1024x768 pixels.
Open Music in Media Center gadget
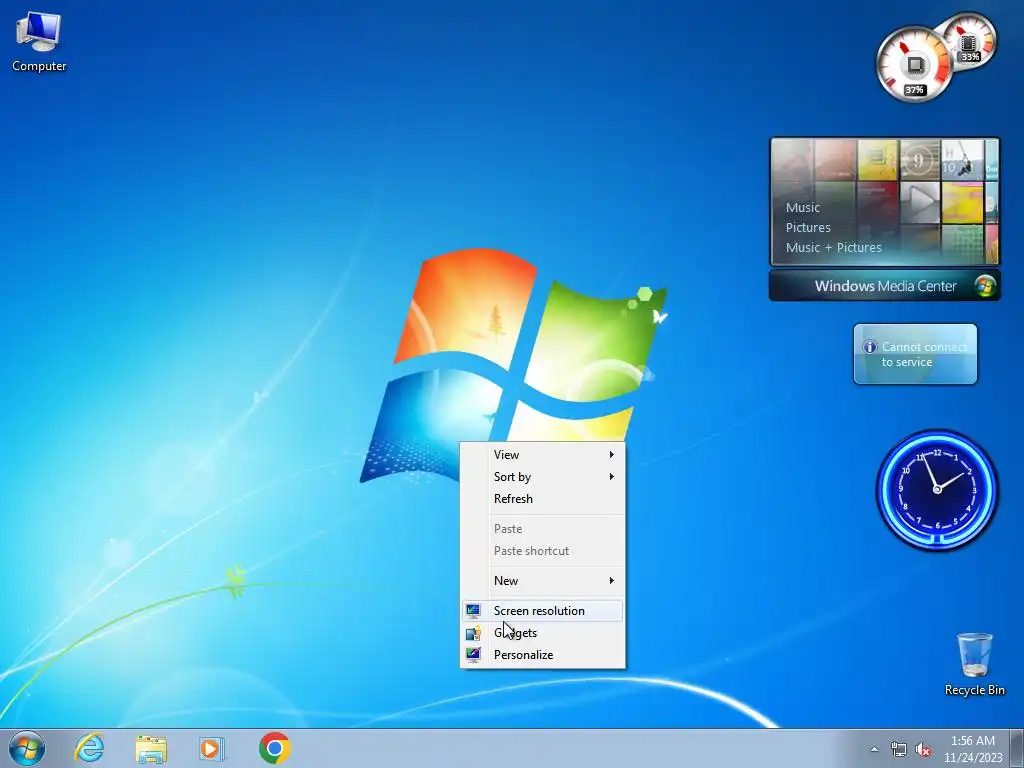coord(803,208)
